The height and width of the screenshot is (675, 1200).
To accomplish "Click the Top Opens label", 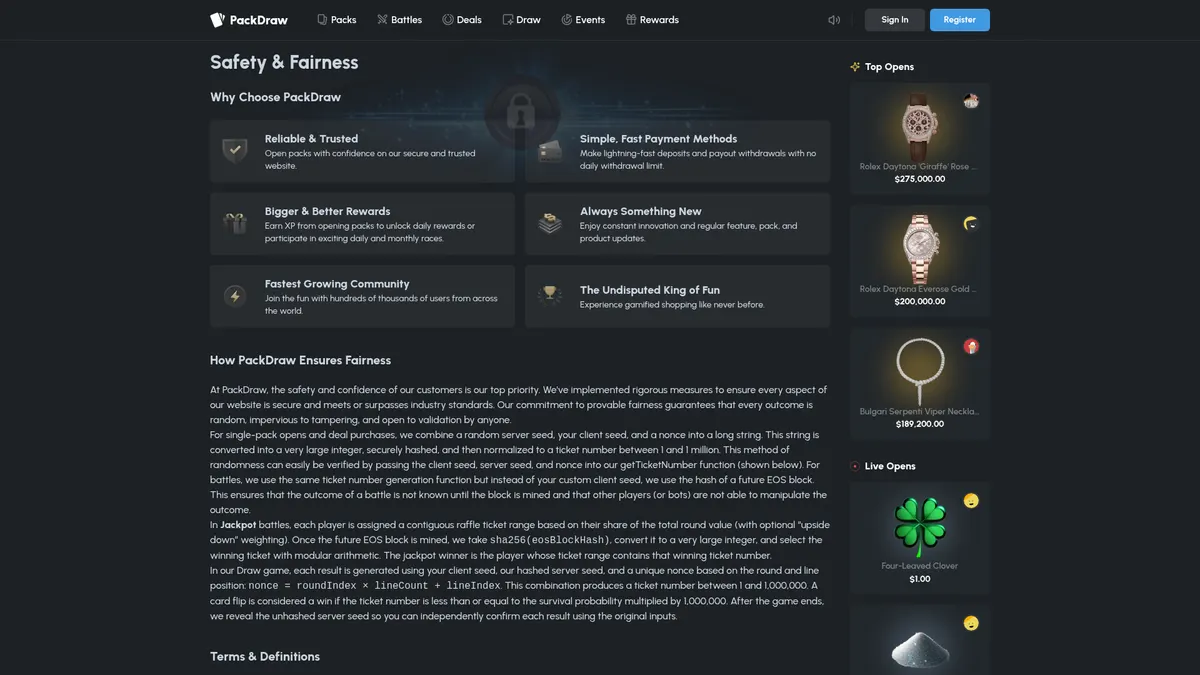I will (889, 67).
